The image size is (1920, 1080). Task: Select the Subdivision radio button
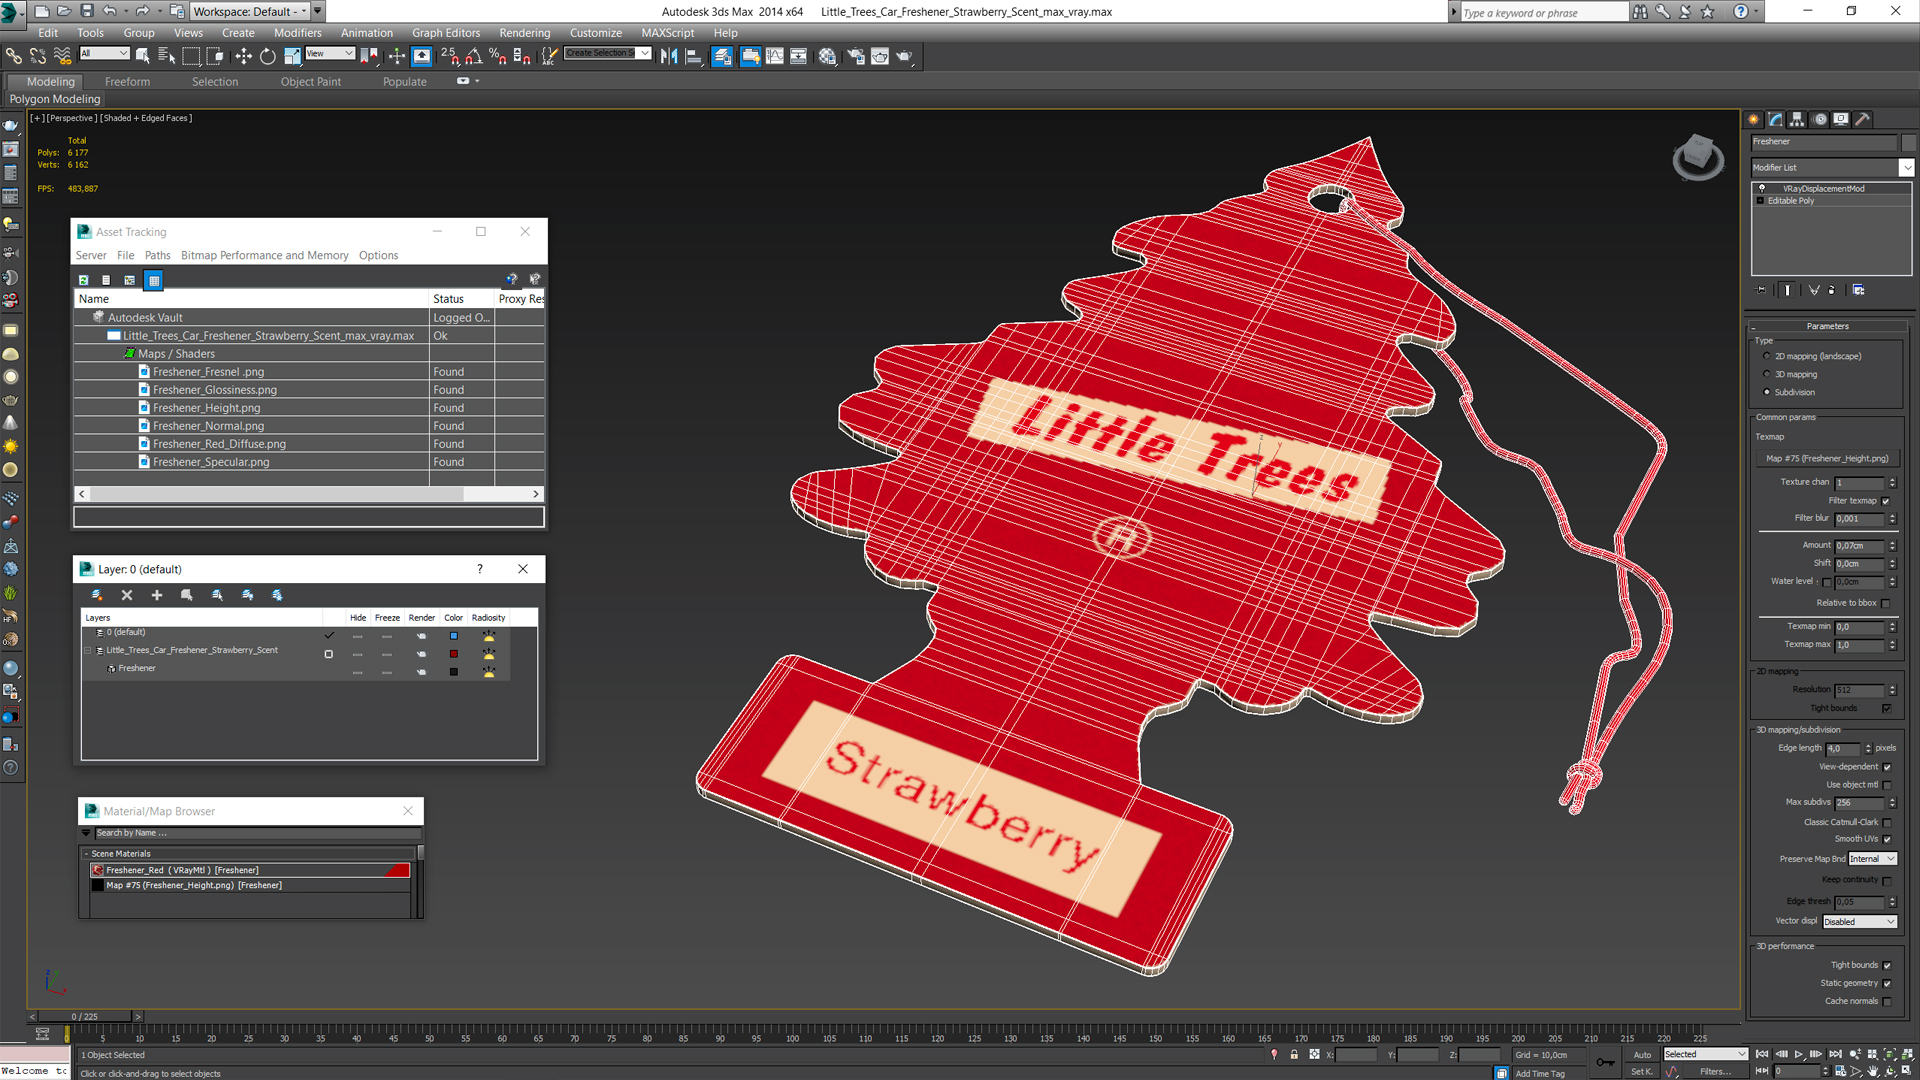1767,392
